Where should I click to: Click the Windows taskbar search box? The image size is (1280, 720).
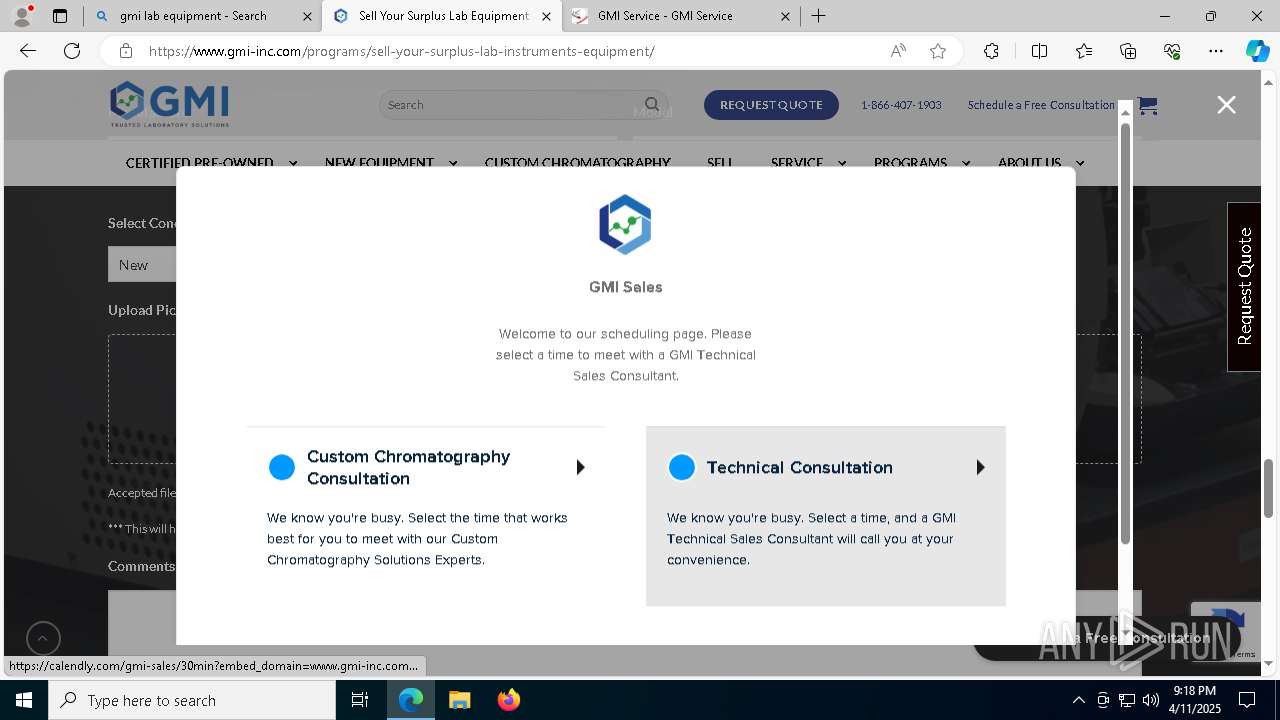click(191, 700)
